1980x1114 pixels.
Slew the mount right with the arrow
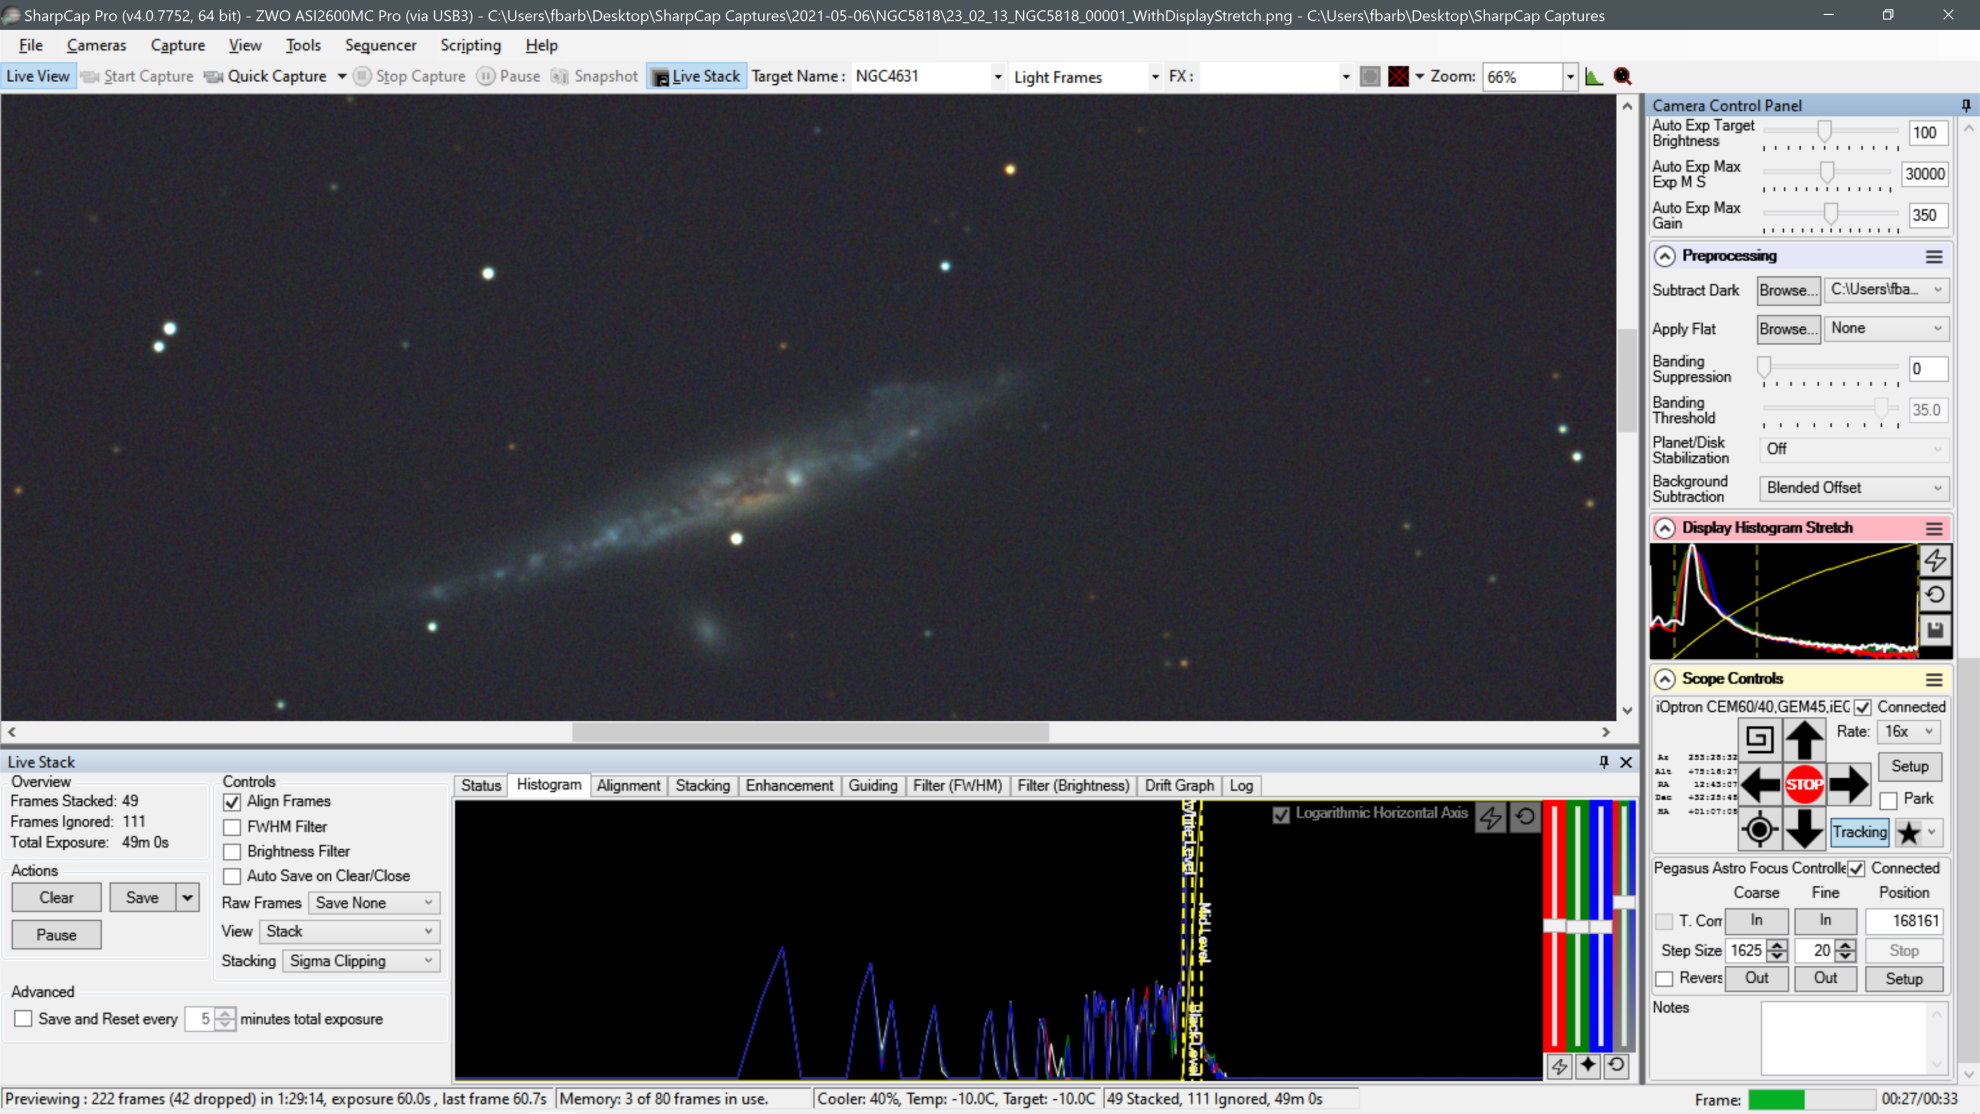(1848, 784)
